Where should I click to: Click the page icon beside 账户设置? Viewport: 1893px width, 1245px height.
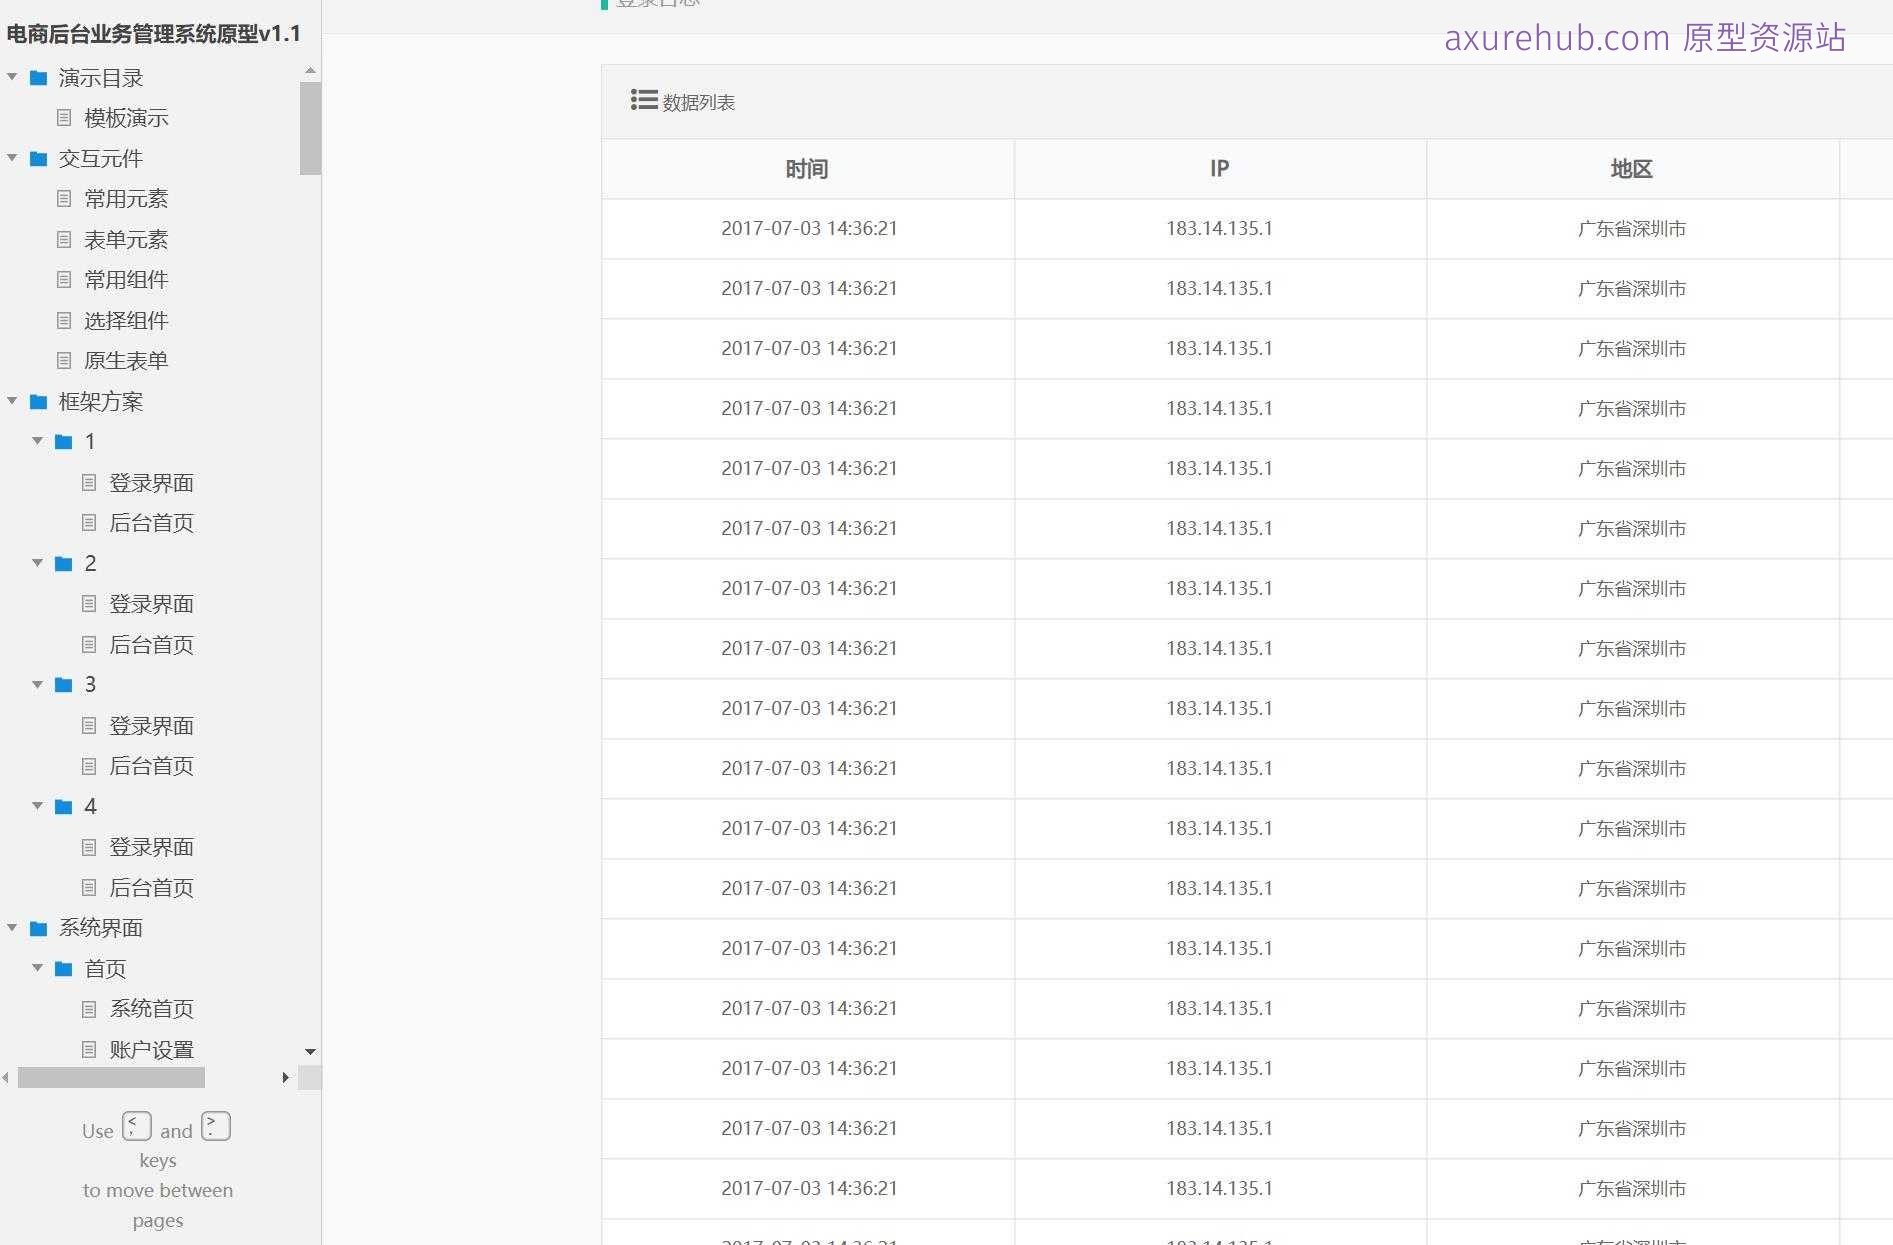click(89, 1049)
